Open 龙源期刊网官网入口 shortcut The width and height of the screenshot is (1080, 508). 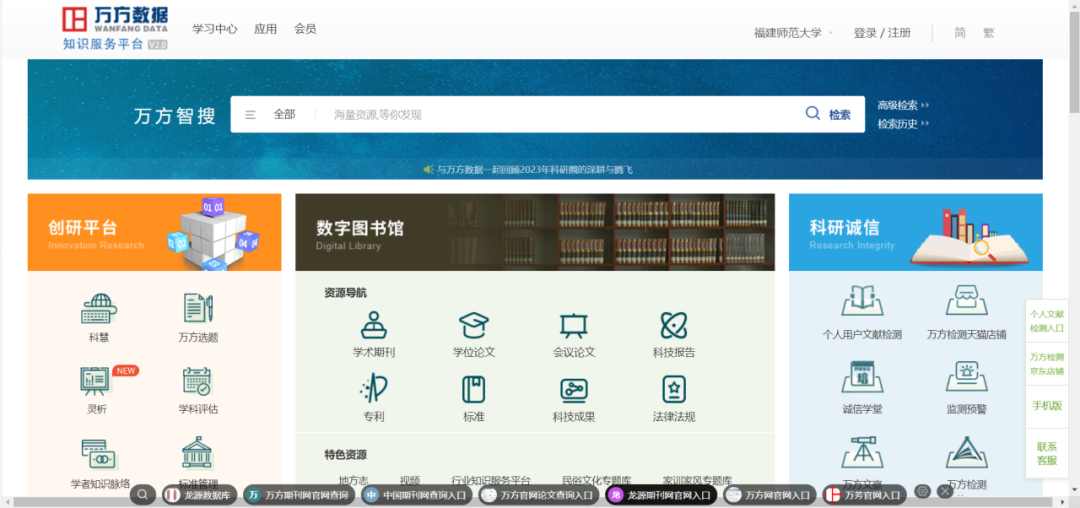click(x=661, y=494)
